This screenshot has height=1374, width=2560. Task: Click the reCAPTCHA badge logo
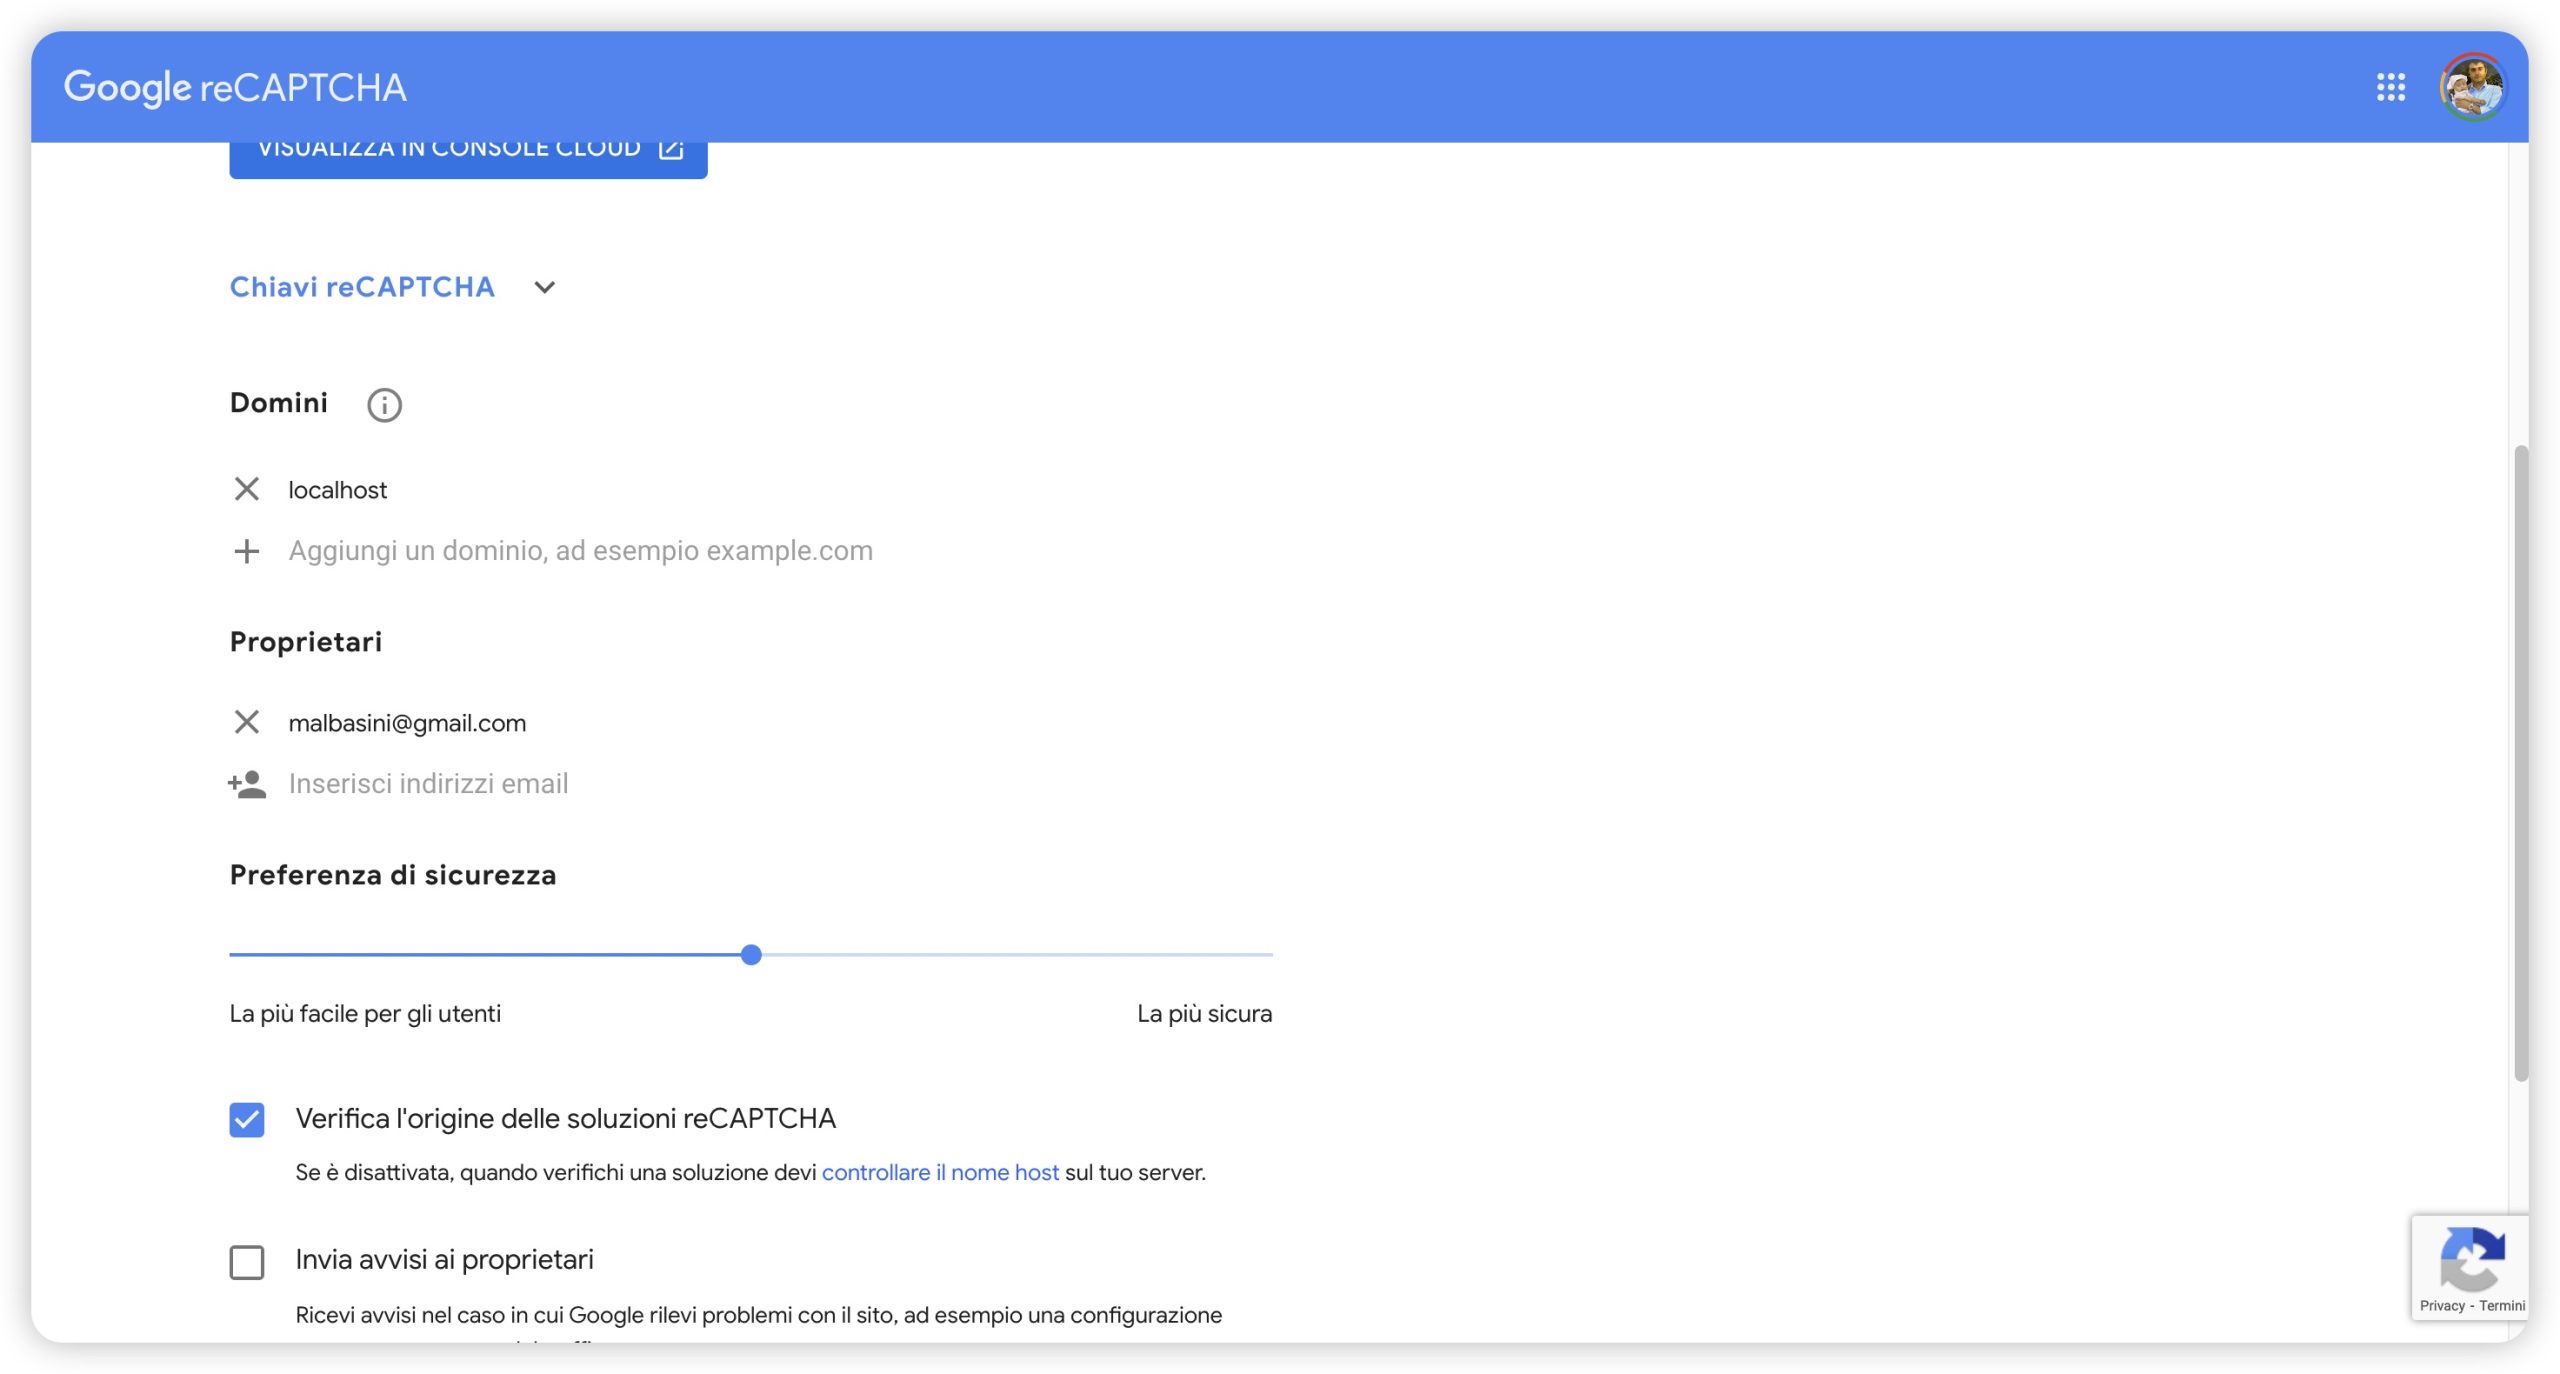tap(2472, 1259)
